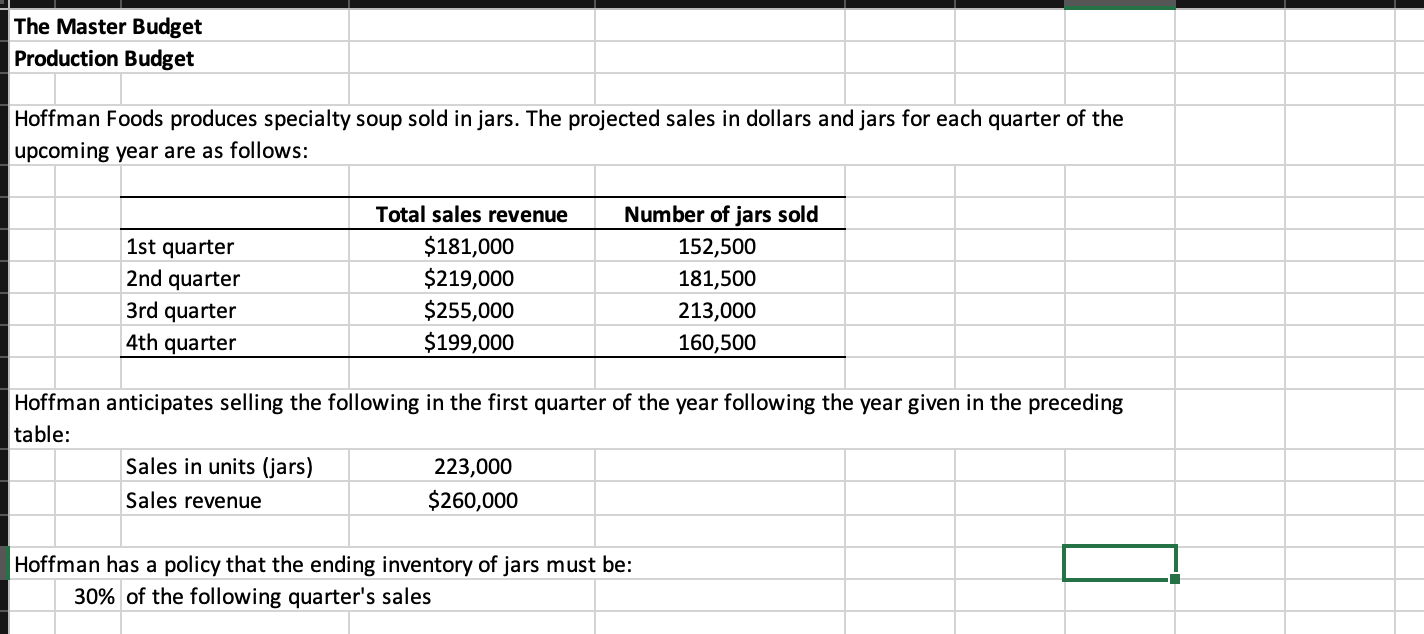Screen dimensions: 1424x634
Task: Select the '152,500' jars sold cell
Action: (x=721, y=246)
